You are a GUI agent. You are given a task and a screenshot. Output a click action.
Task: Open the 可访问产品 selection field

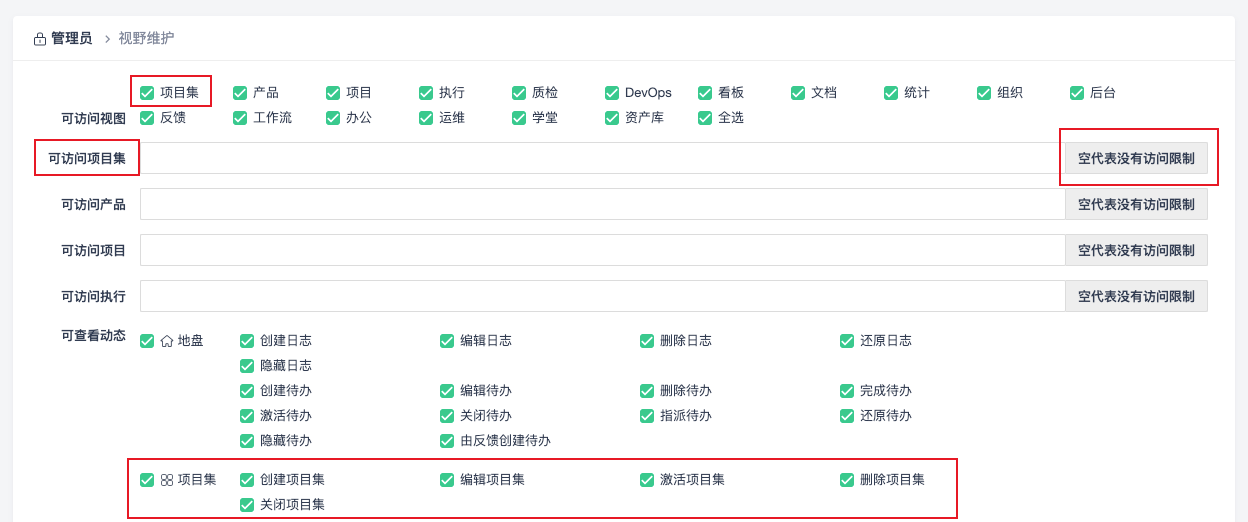coord(602,204)
